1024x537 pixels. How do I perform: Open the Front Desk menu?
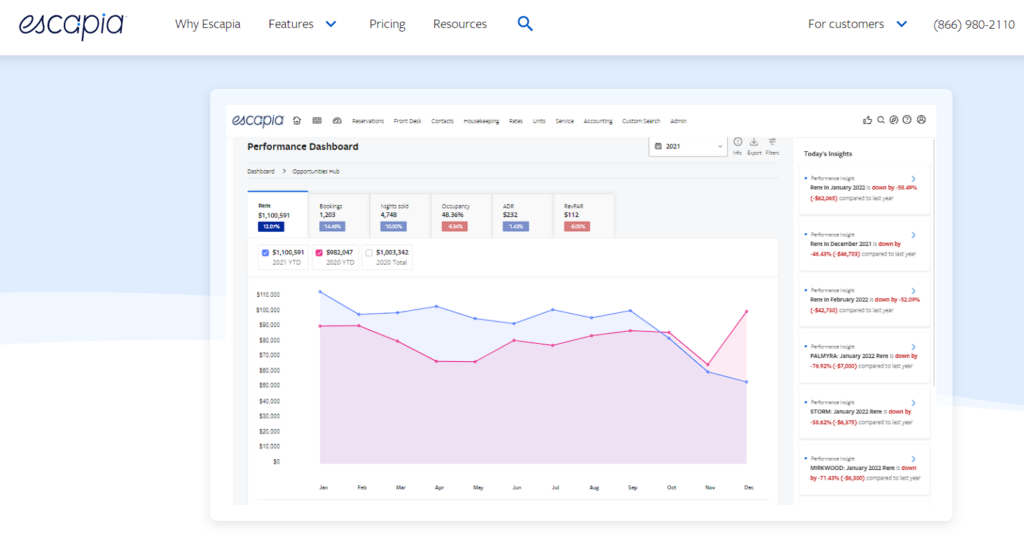(x=408, y=122)
